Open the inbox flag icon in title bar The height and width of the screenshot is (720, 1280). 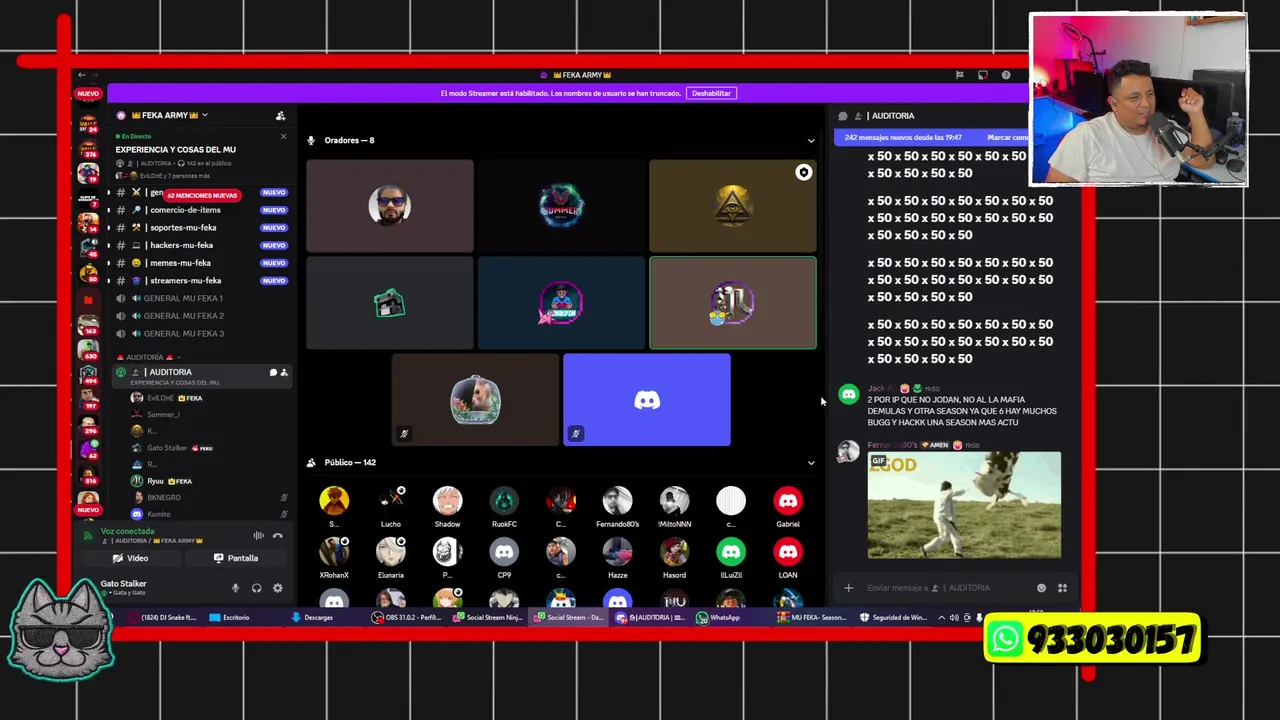pos(959,75)
